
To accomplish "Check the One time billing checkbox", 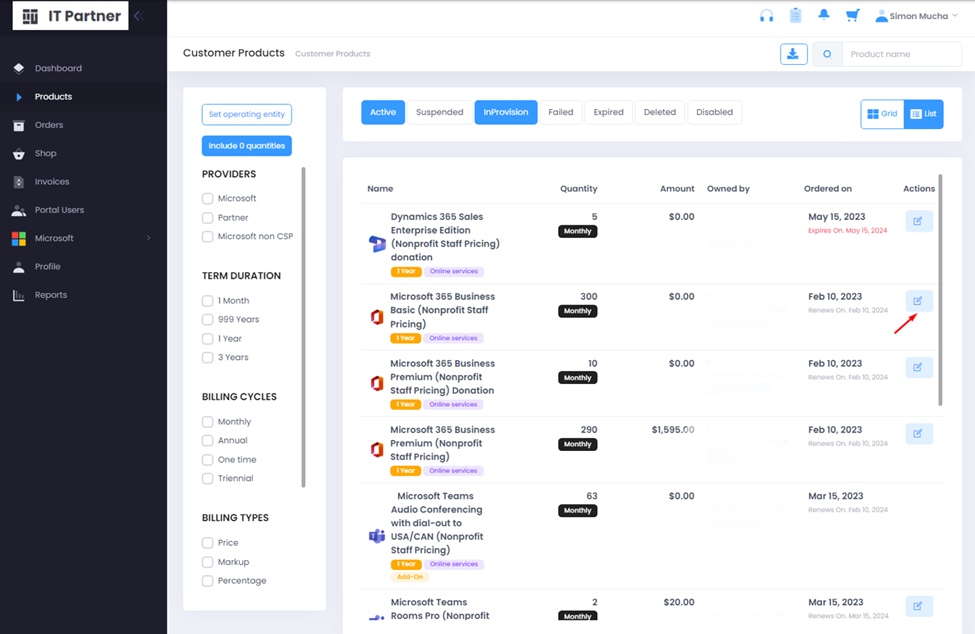I will 208,460.
